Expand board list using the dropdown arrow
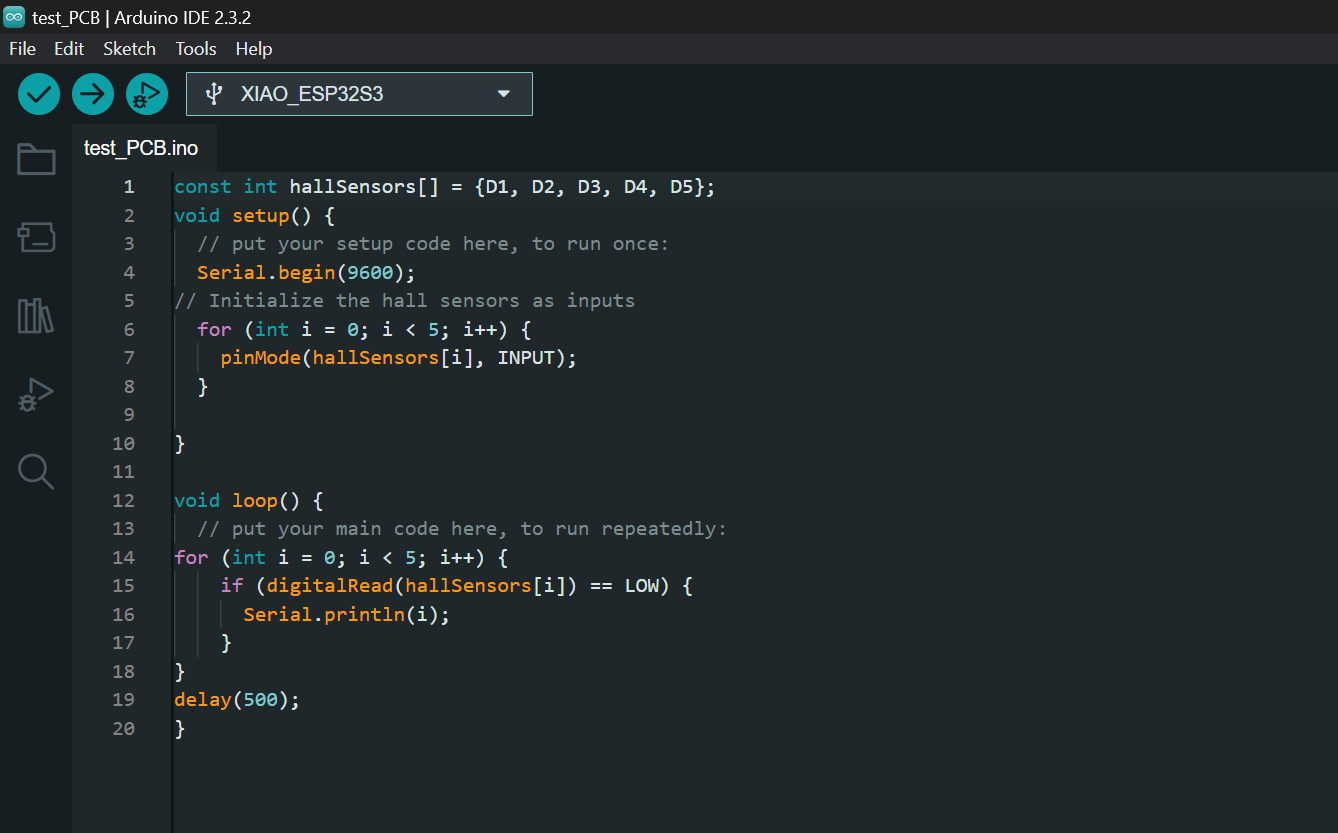The image size is (1338, 833). [x=504, y=94]
